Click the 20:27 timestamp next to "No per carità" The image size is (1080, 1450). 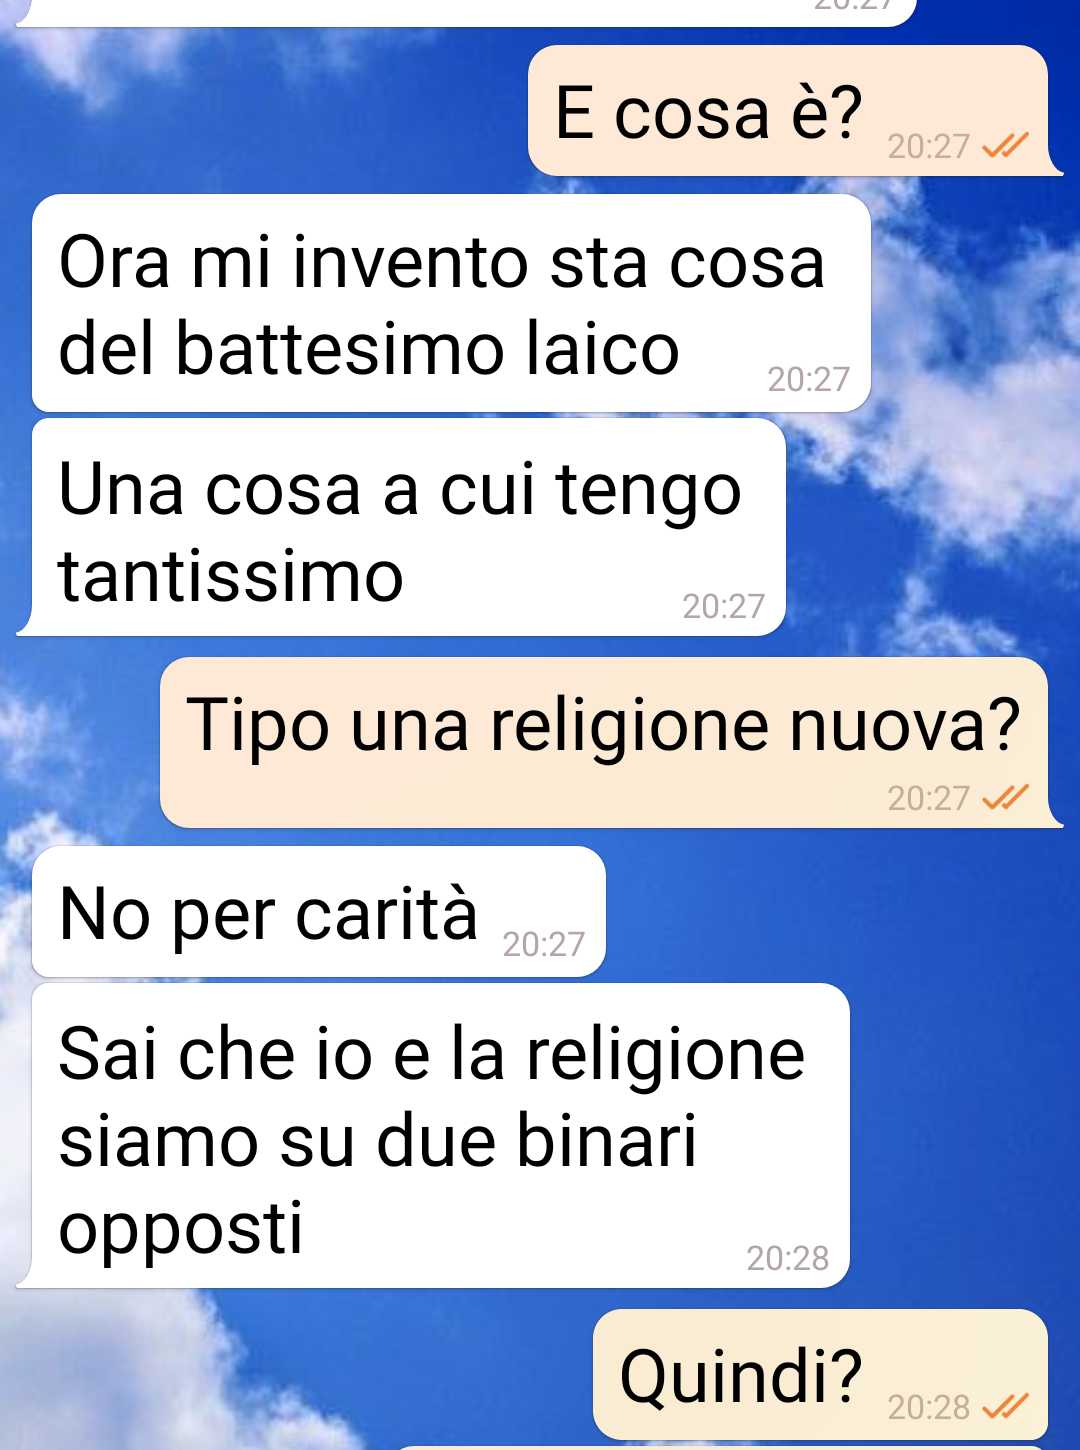click(543, 944)
